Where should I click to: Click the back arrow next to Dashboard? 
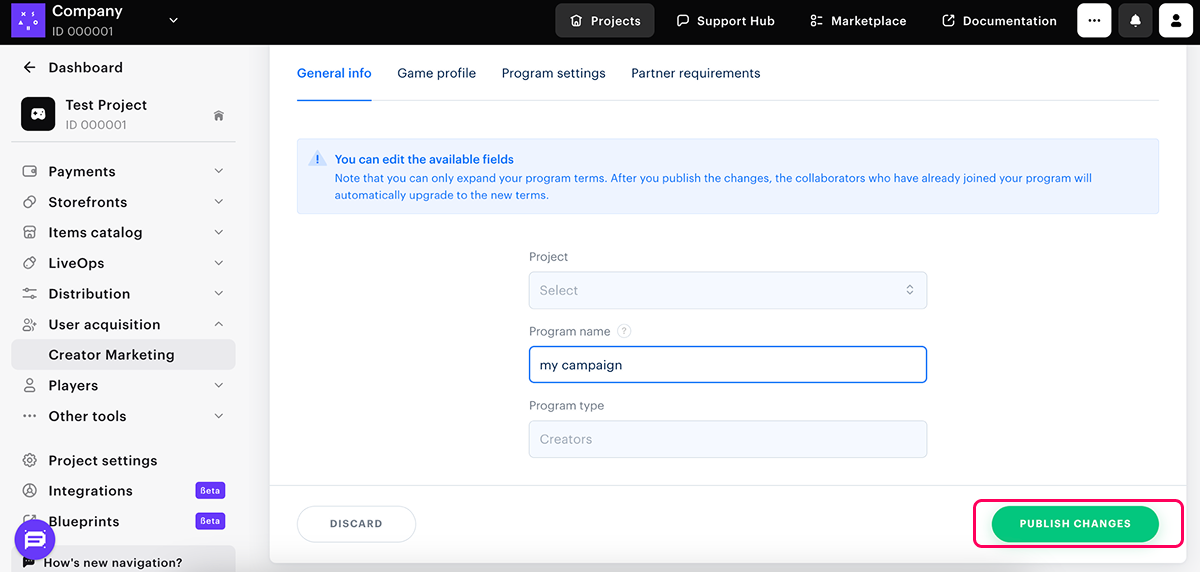tap(29, 68)
